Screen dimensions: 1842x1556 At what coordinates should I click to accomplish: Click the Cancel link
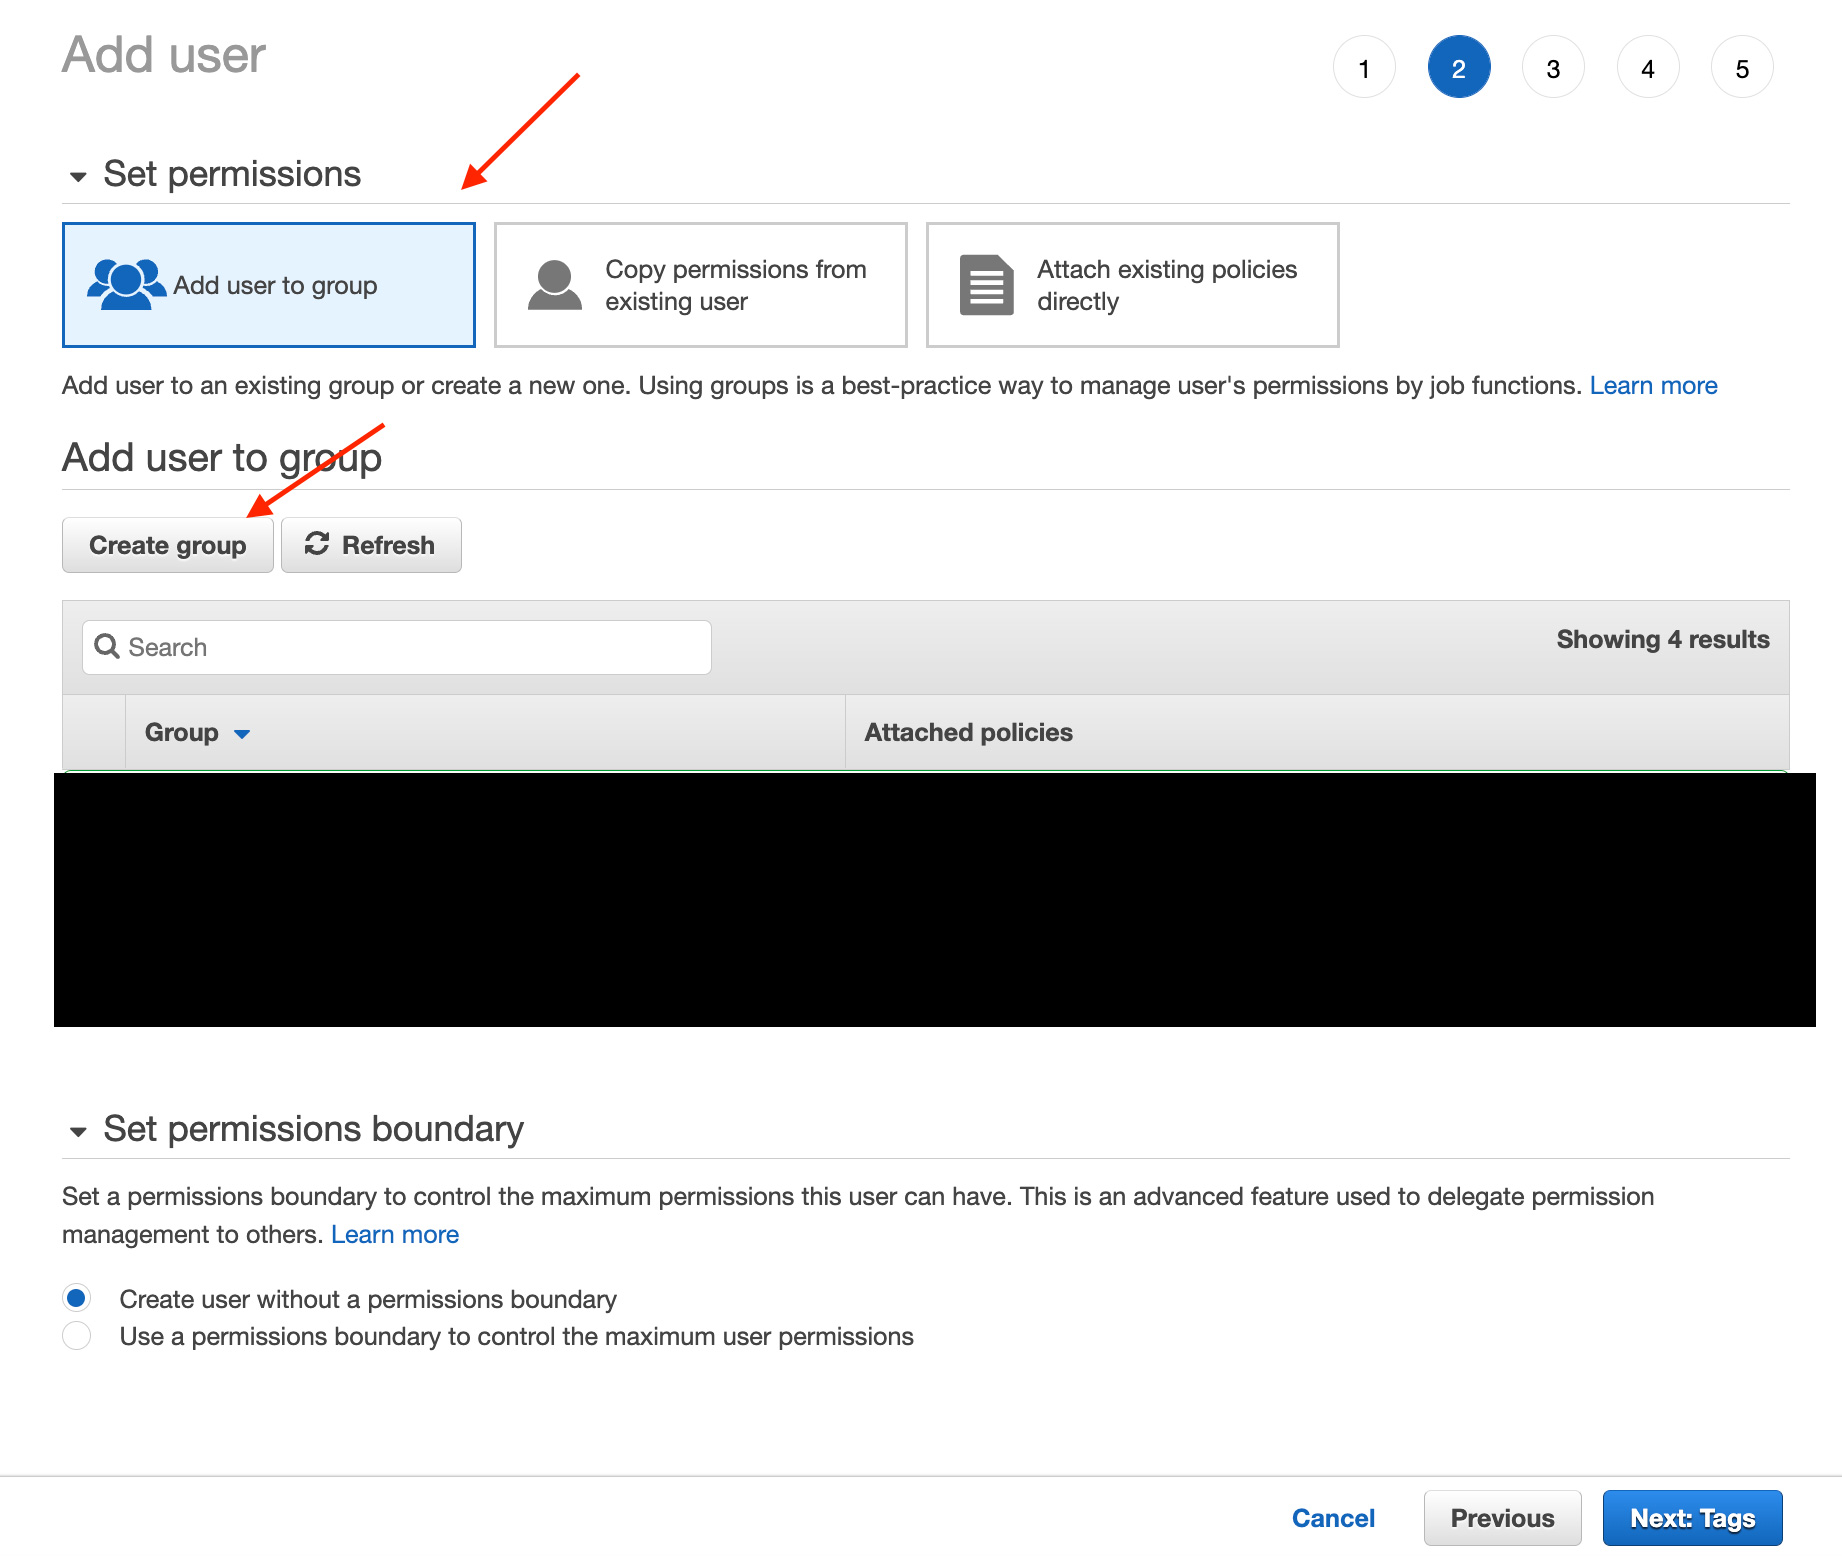click(1333, 1518)
